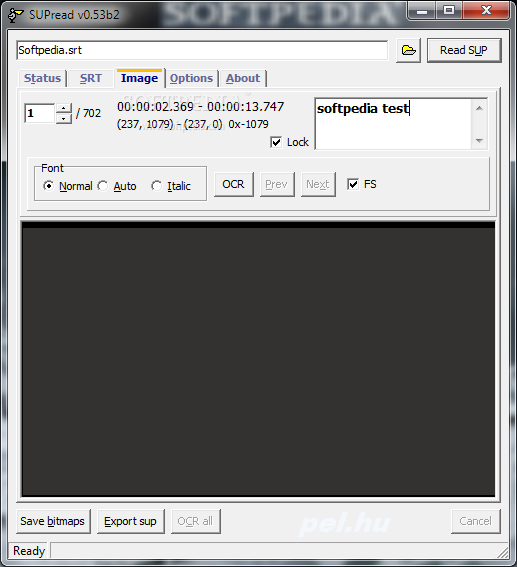Increase subtitle number with spinner up arrow
The height and width of the screenshot is (567, 517).
tap(64, 108)
